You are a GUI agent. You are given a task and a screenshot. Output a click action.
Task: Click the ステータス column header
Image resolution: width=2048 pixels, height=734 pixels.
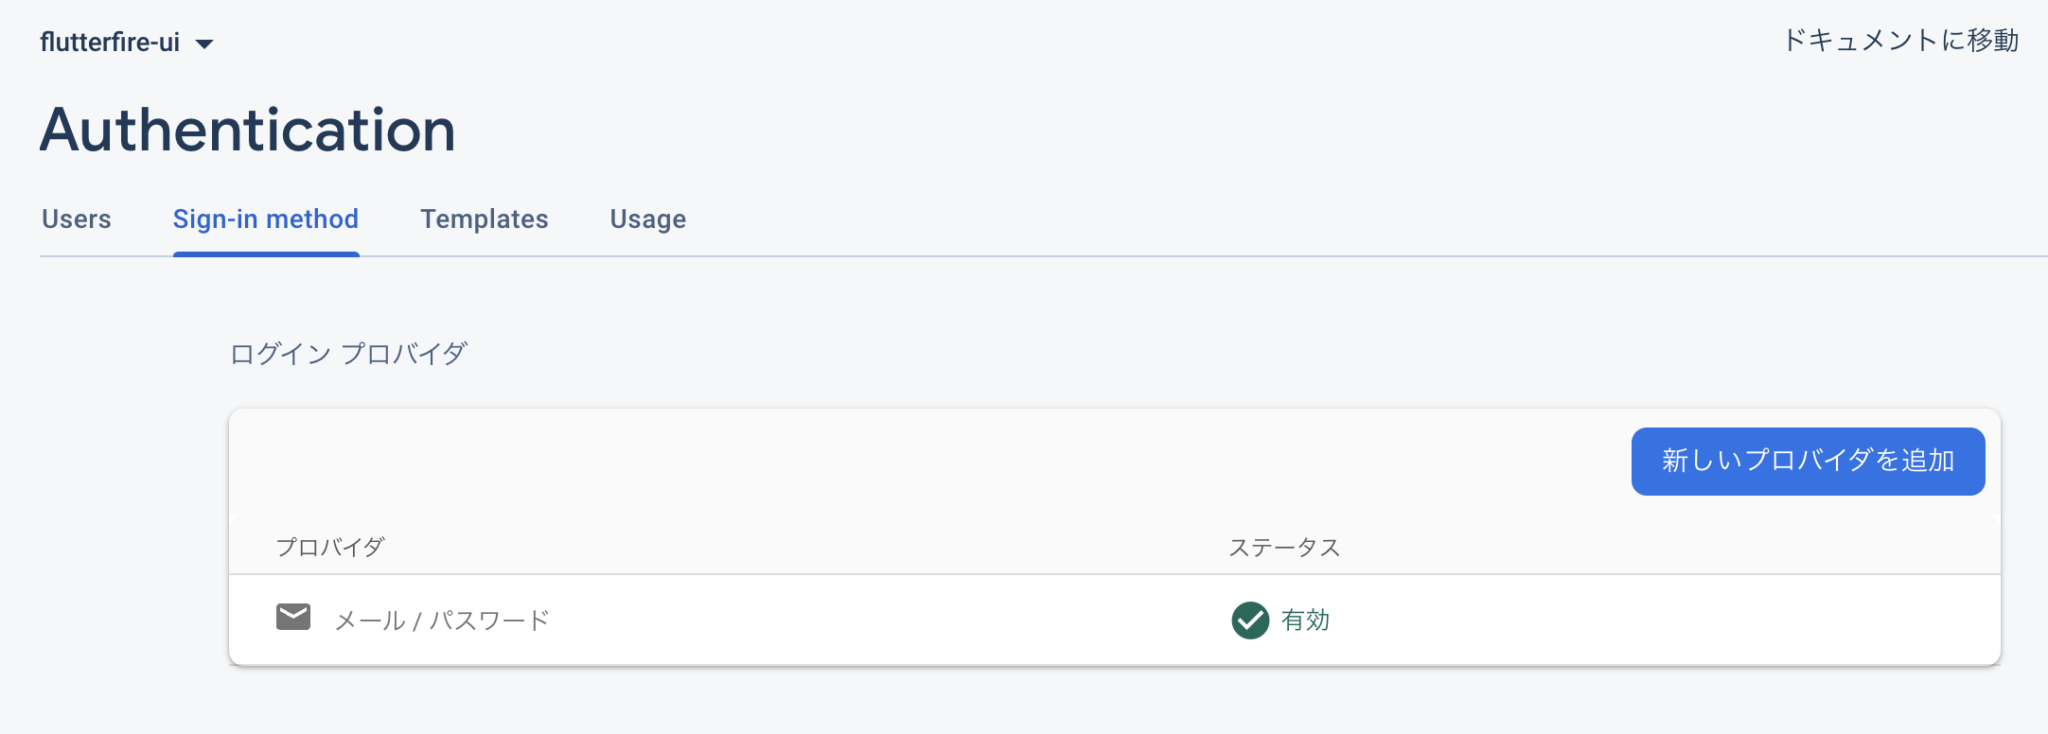click(x=1284, y=546)
